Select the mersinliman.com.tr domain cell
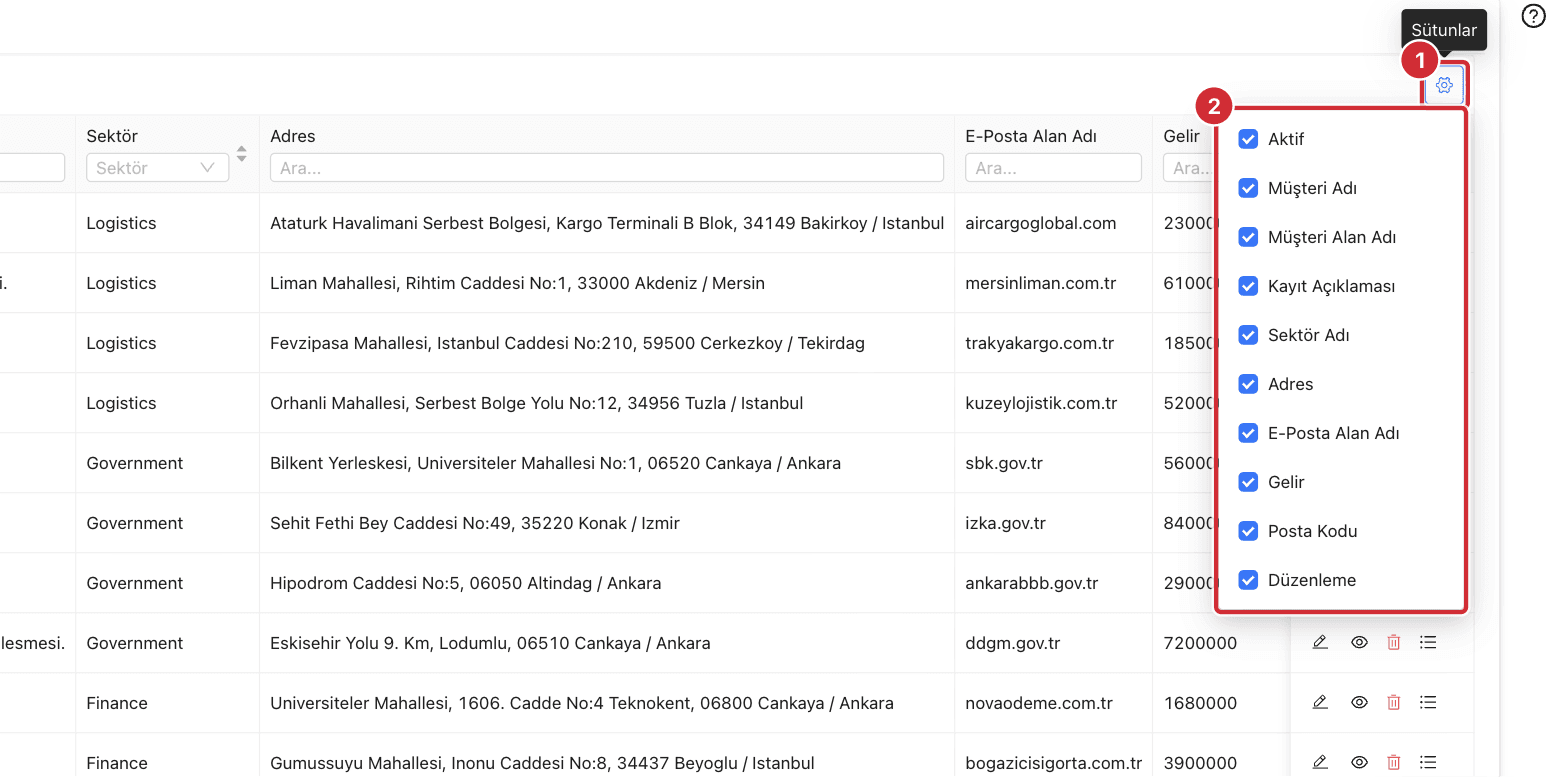 [x=1040, y=283]
